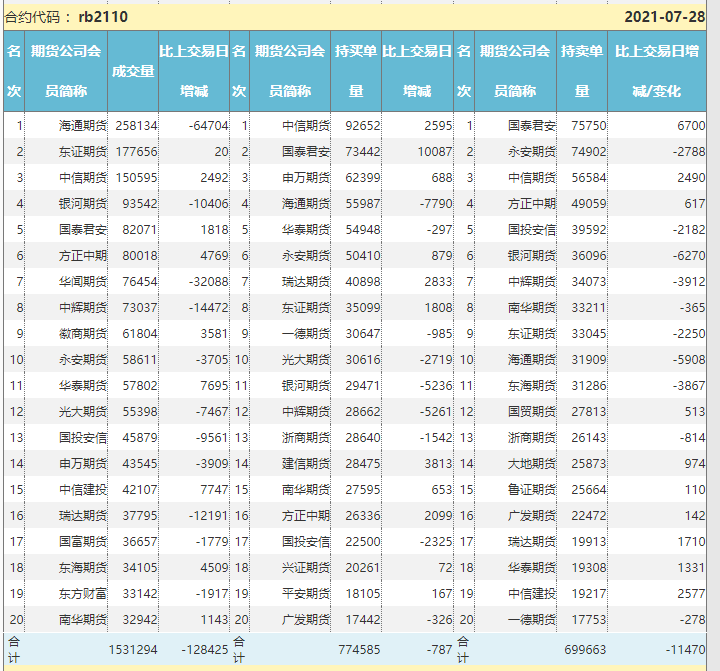This screenshot has width=720, height=671.
Task: Select 大地期货 in the short position ranking
Action: click(532, 463)
